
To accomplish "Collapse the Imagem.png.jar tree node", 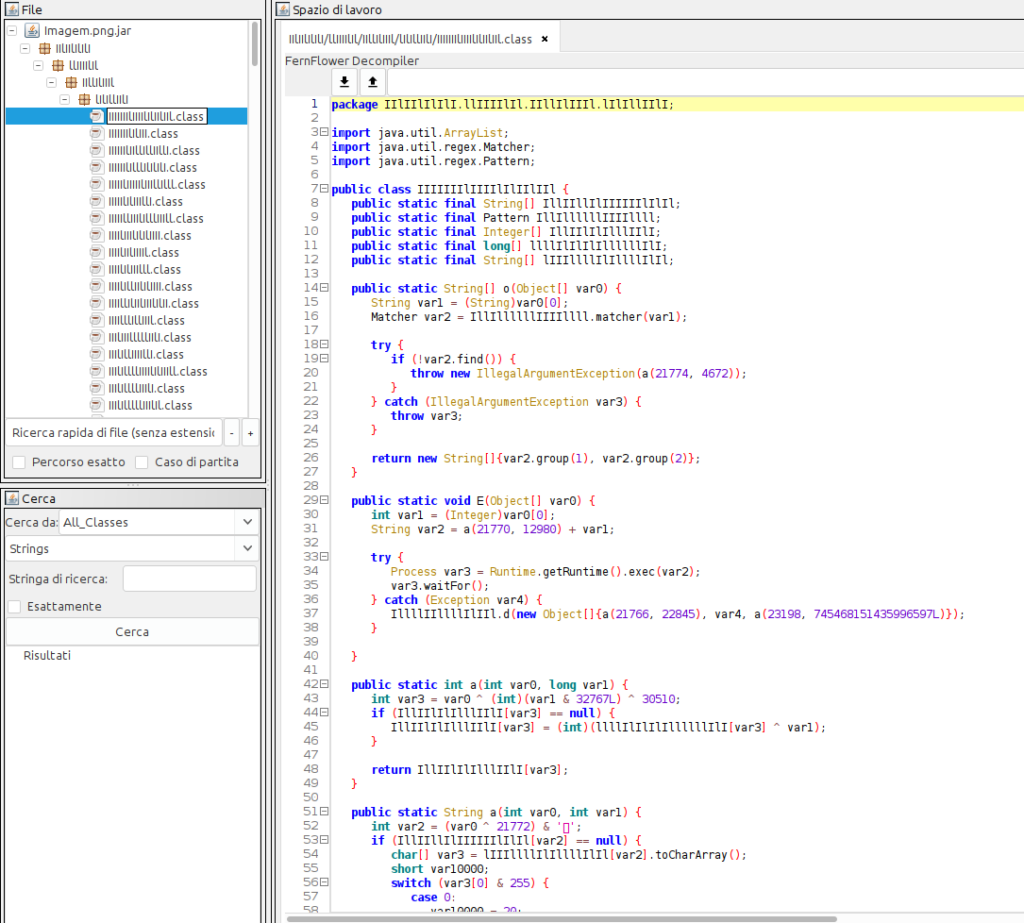I will (11, 31).
